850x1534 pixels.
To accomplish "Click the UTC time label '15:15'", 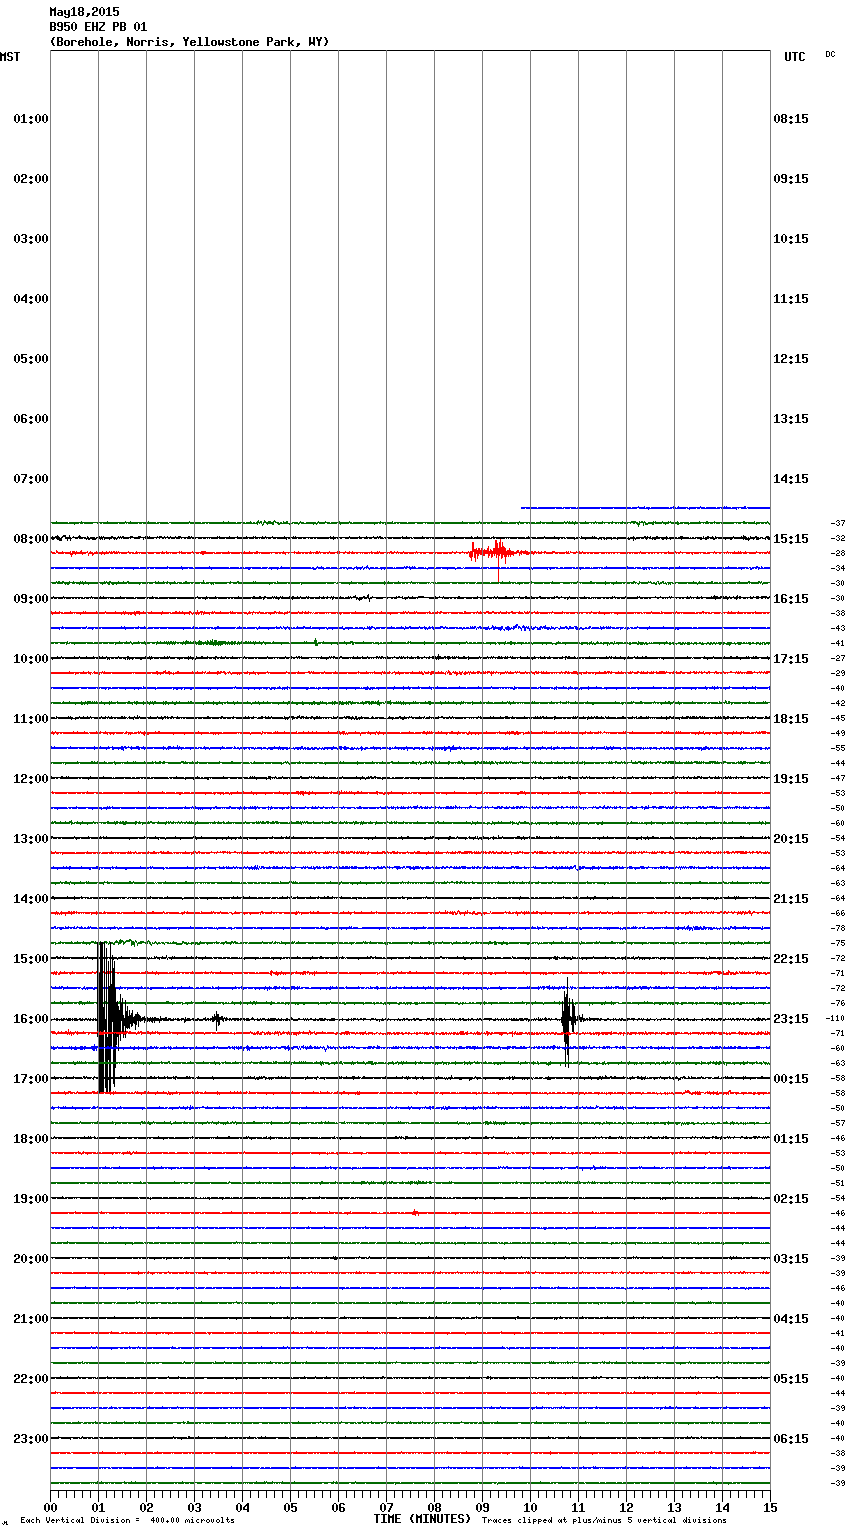I will tap(791, 539).
